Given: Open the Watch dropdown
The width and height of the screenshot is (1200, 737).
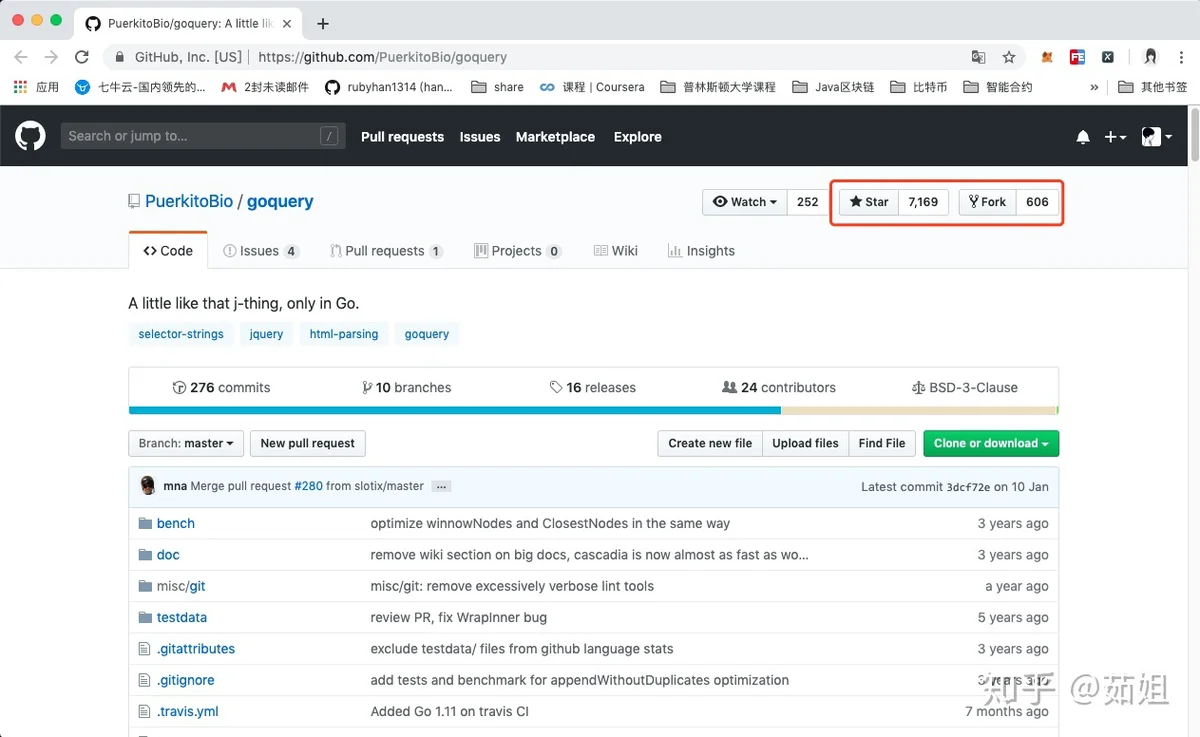Looking at the screenshot, I should [745, 202].
